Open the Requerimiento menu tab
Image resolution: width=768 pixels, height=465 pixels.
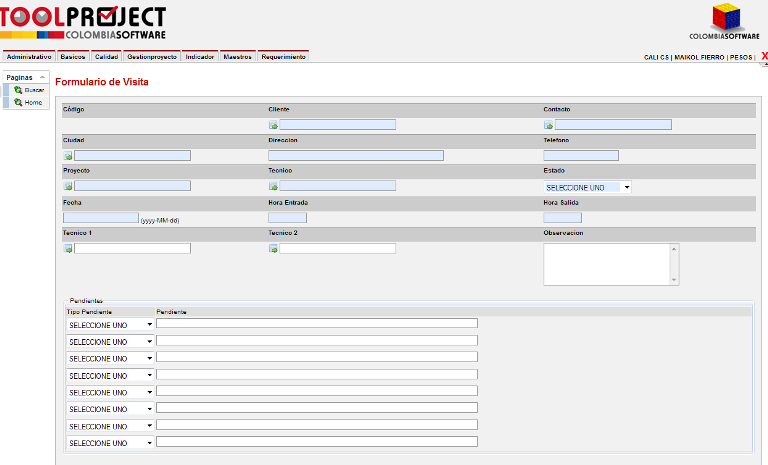283,57
